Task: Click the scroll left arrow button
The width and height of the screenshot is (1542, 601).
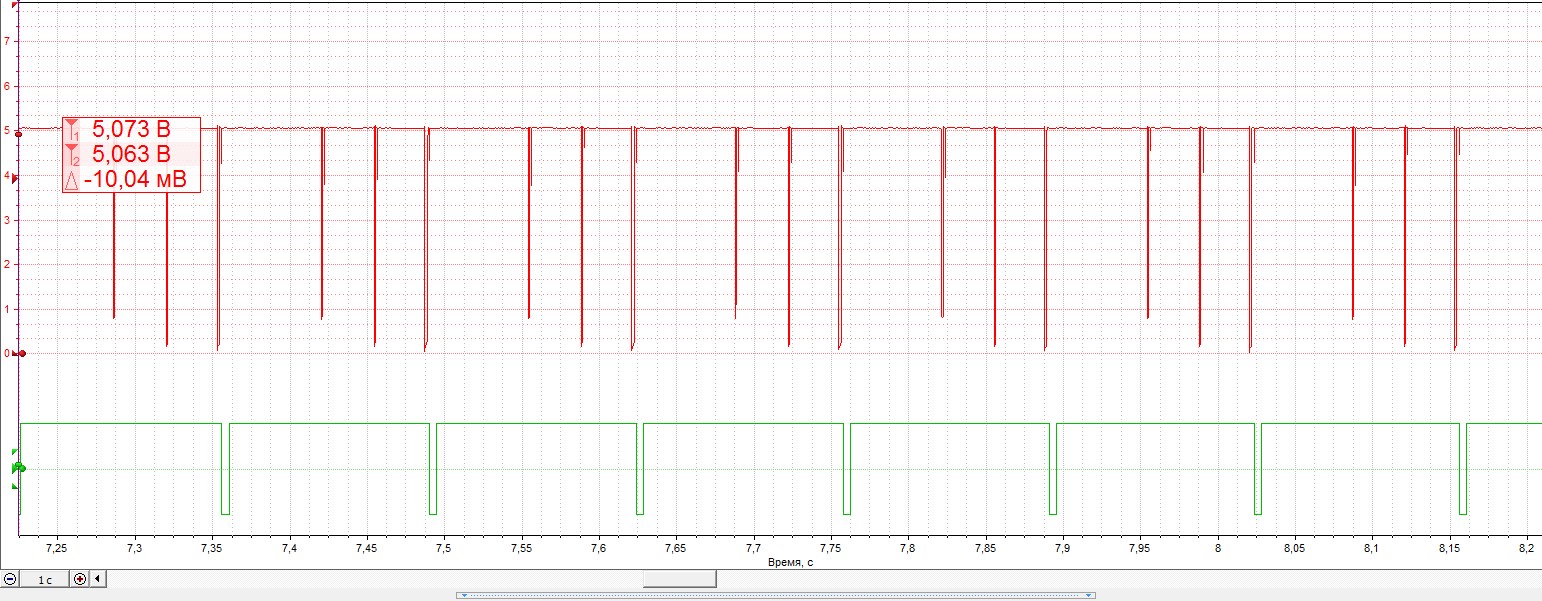Action: click(x=97, y=579)
